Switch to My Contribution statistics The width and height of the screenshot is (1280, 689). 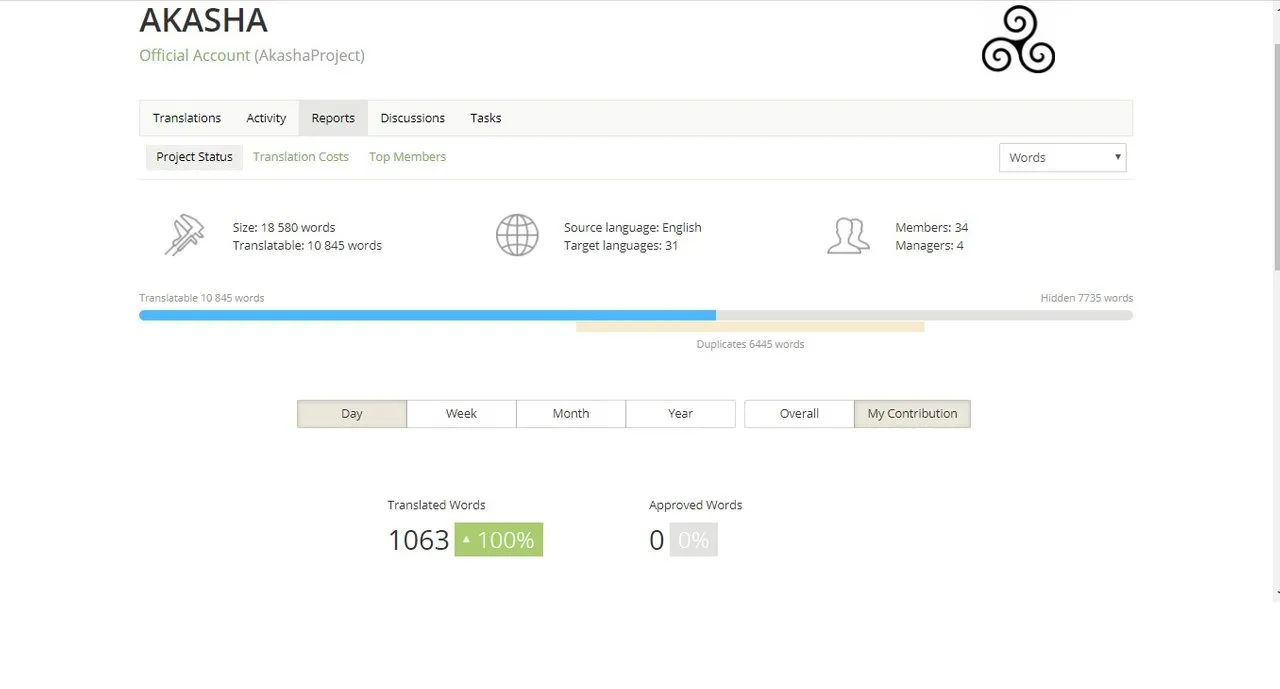[912, 414]
